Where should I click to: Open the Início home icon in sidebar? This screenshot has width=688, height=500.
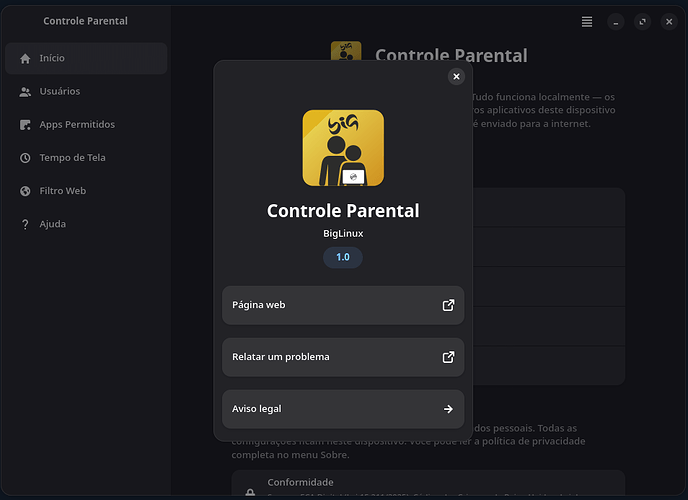pyautogui.click(x=25, y=59)
